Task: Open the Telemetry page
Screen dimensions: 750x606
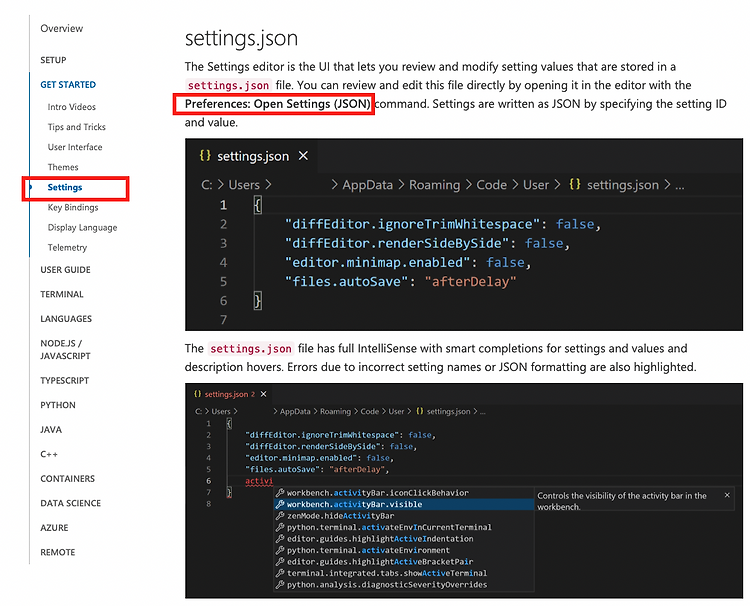Action: click(67, 247)
